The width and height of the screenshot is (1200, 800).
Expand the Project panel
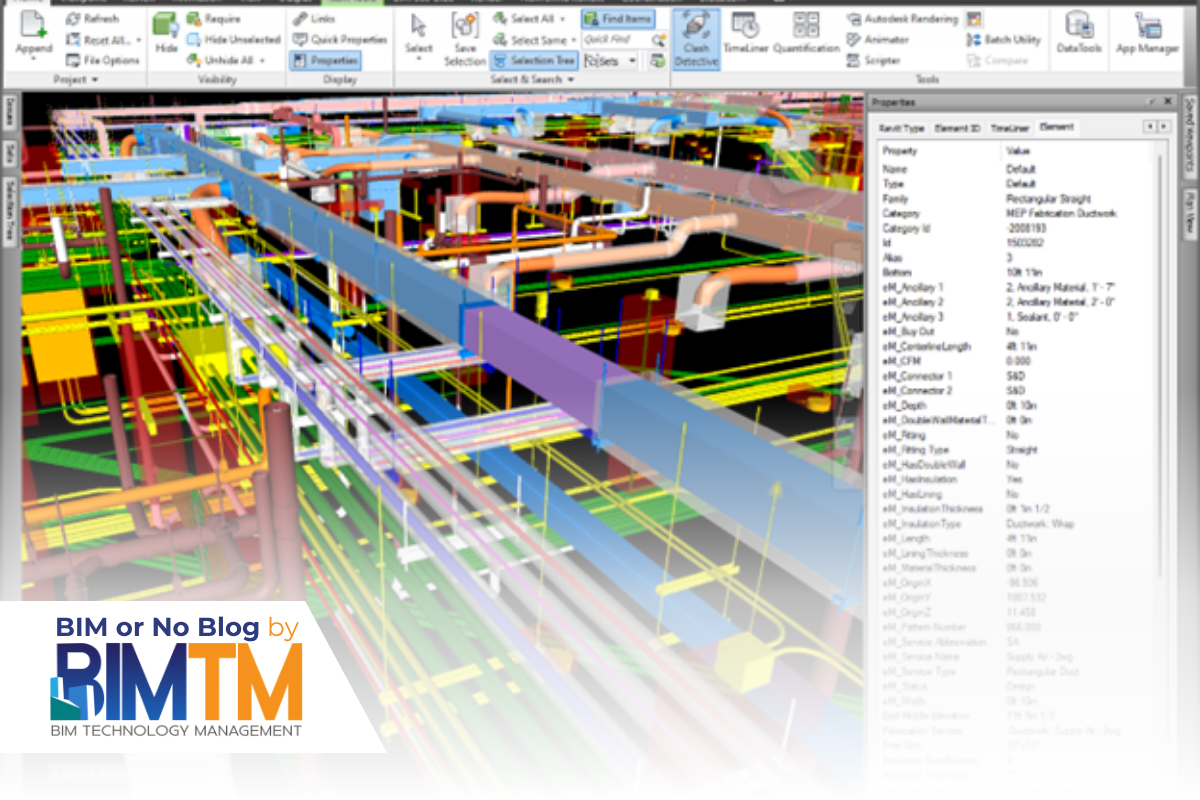pyautogui.click(x=76, y=80)
